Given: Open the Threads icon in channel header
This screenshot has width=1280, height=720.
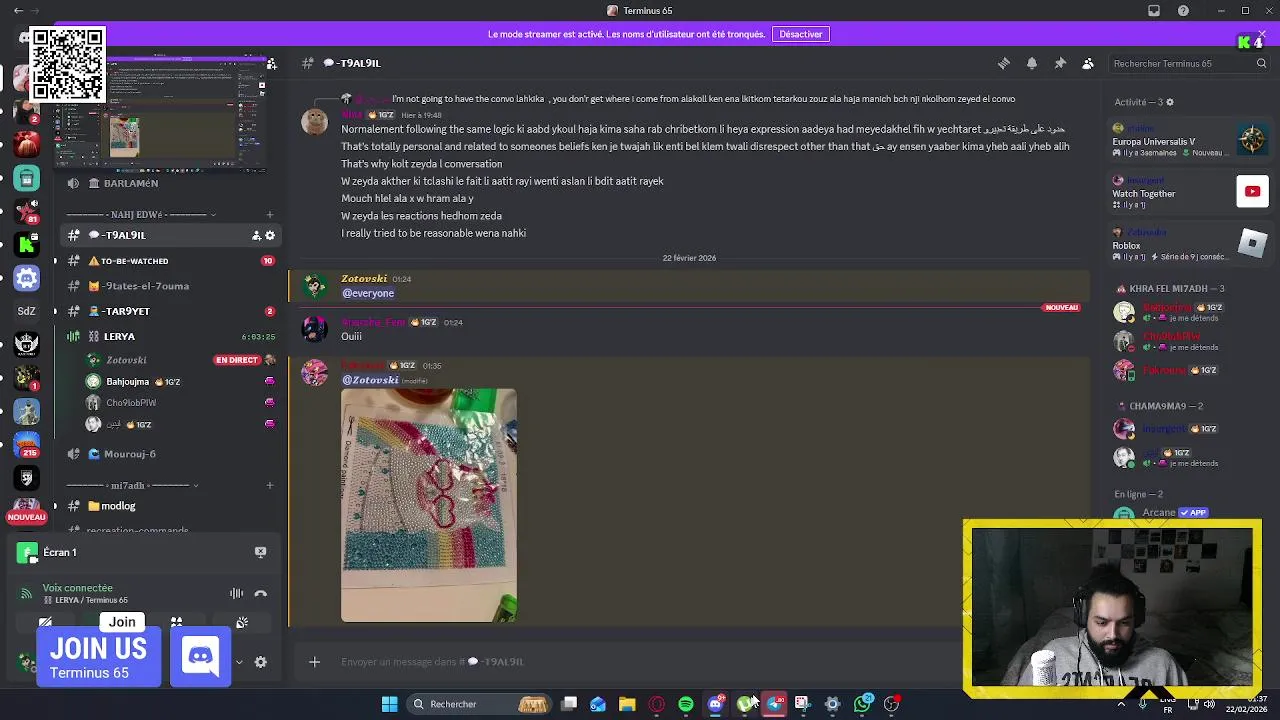Looking at the screenshot, I should coord(1003,63).
